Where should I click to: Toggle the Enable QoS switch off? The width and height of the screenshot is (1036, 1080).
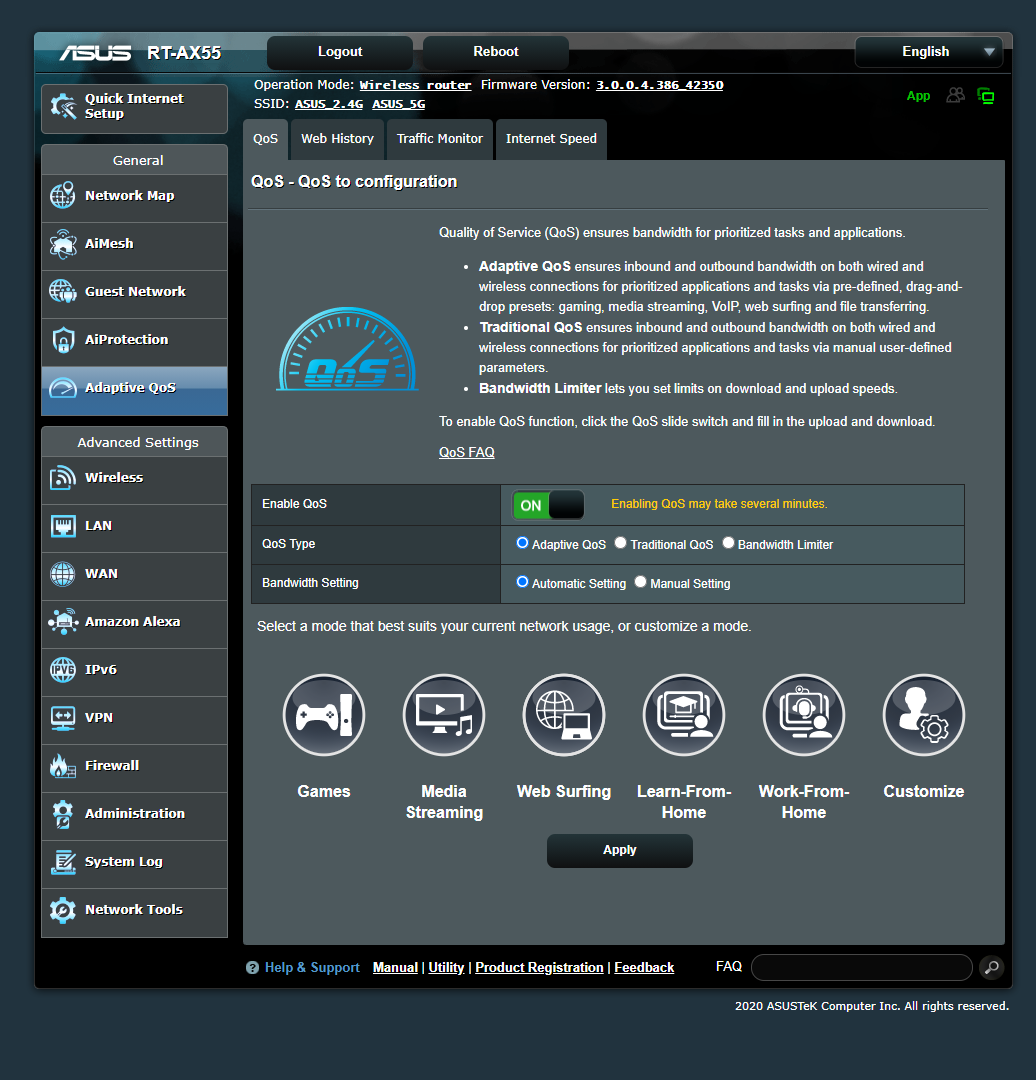[x=548, y=505]
